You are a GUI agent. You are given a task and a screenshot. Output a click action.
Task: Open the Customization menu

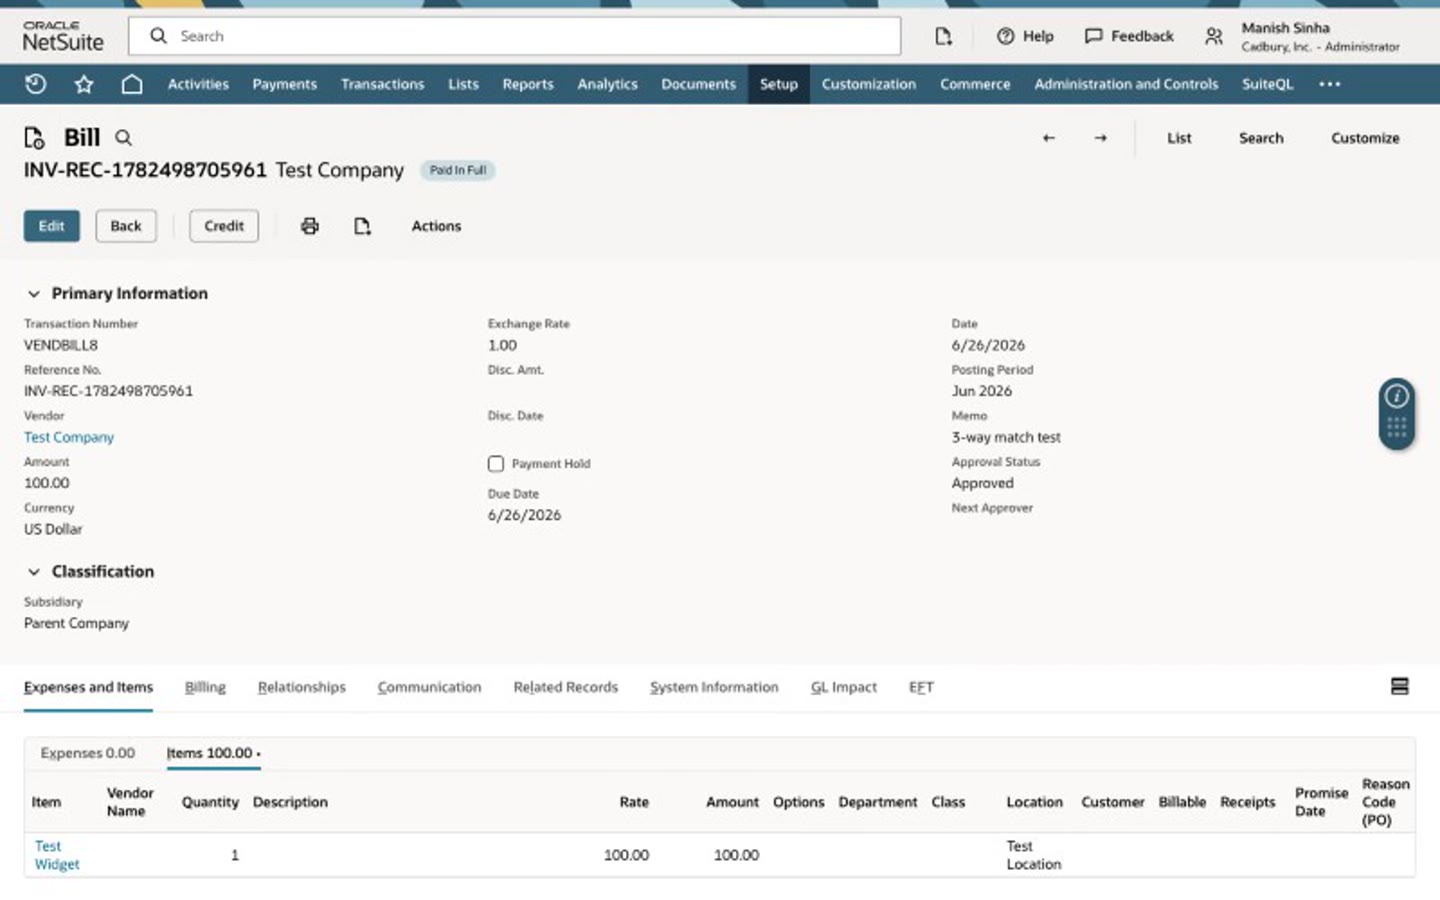pos(868,84)
